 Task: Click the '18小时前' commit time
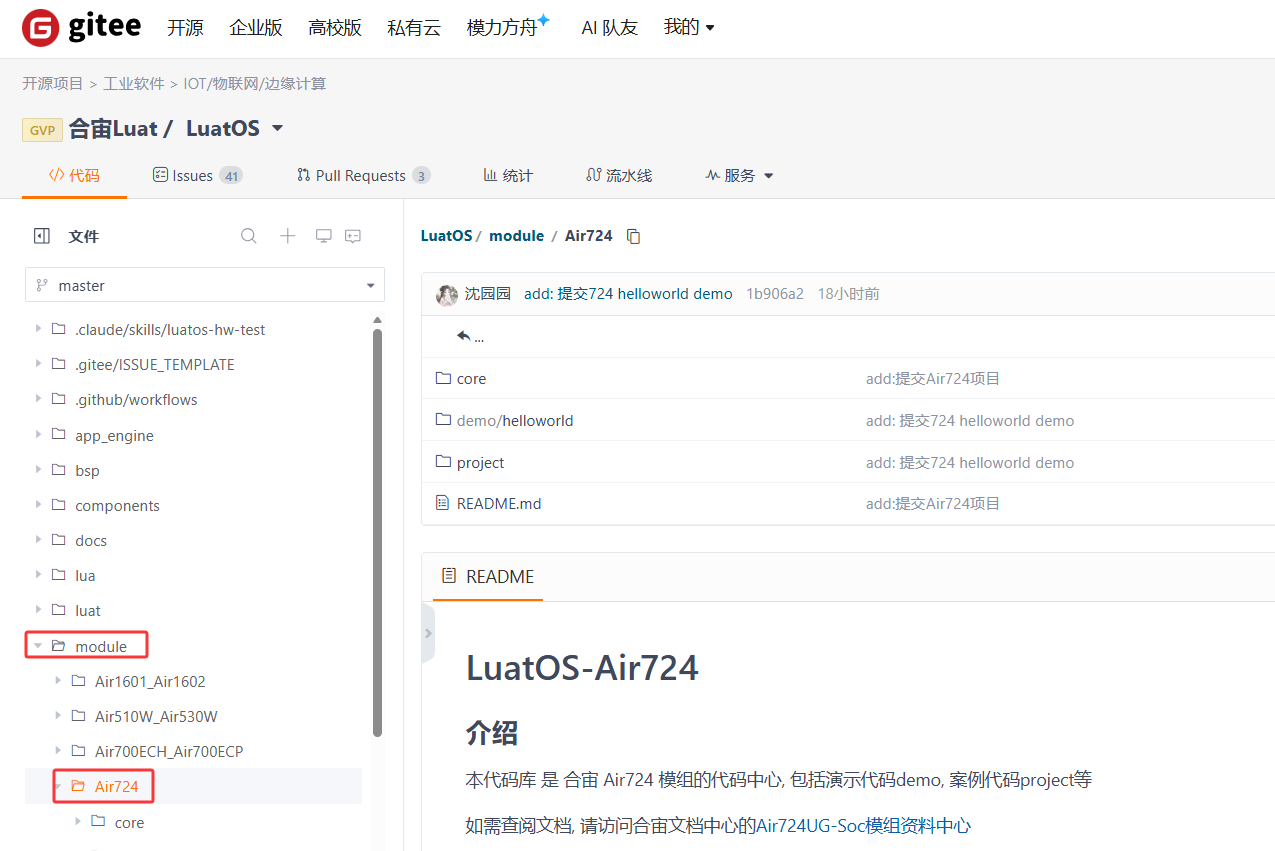[849, 294]
